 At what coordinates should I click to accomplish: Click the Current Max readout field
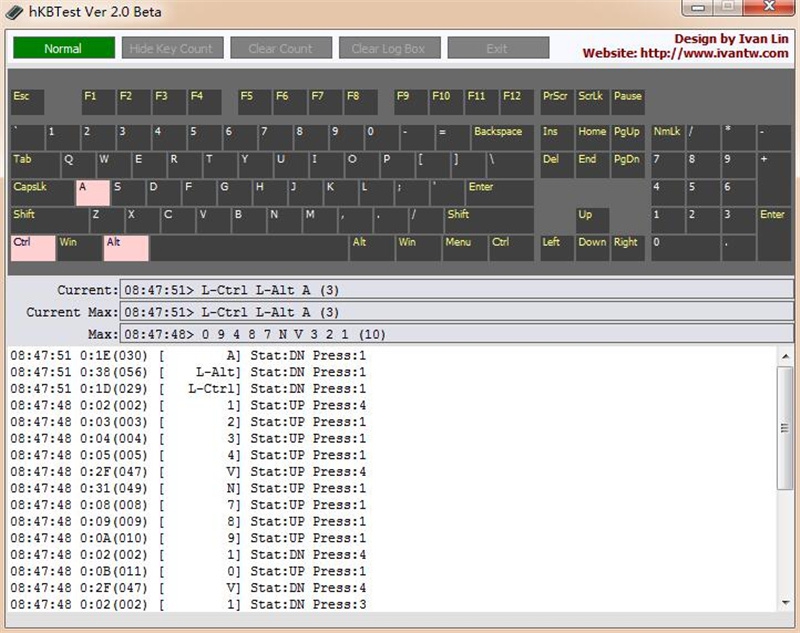tap(456, 312)
